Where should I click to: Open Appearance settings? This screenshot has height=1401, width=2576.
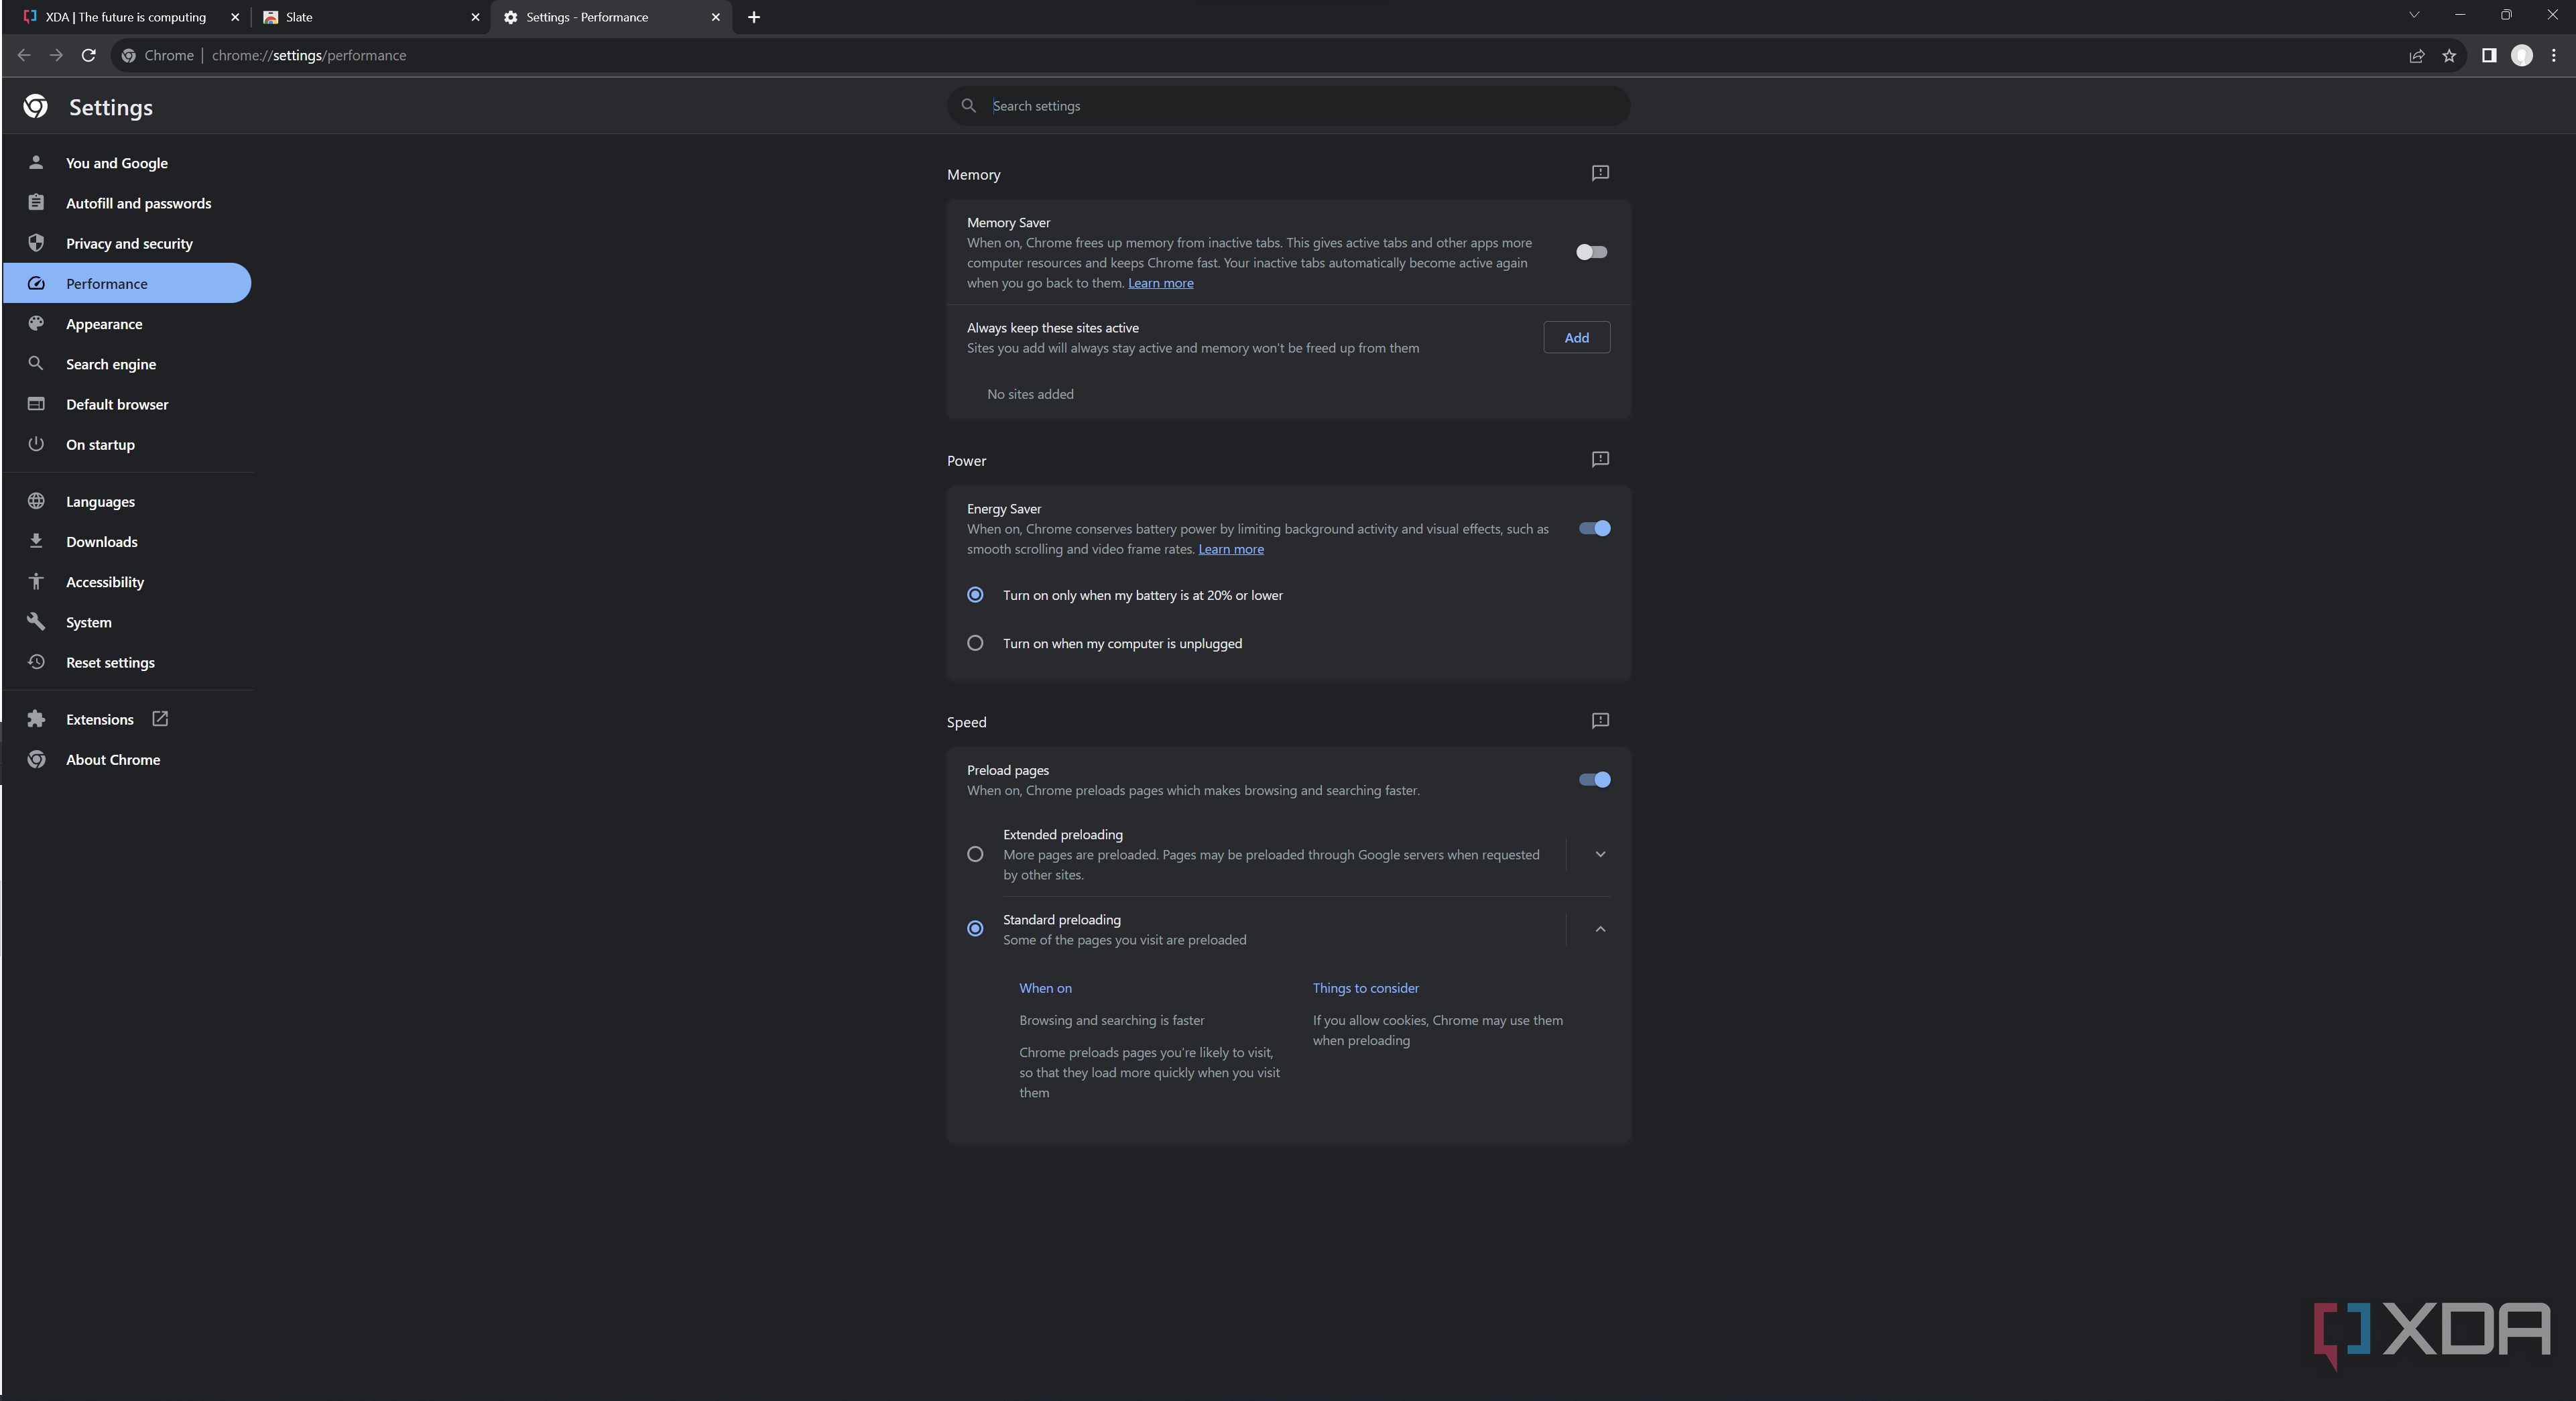[x=128, y=324]
